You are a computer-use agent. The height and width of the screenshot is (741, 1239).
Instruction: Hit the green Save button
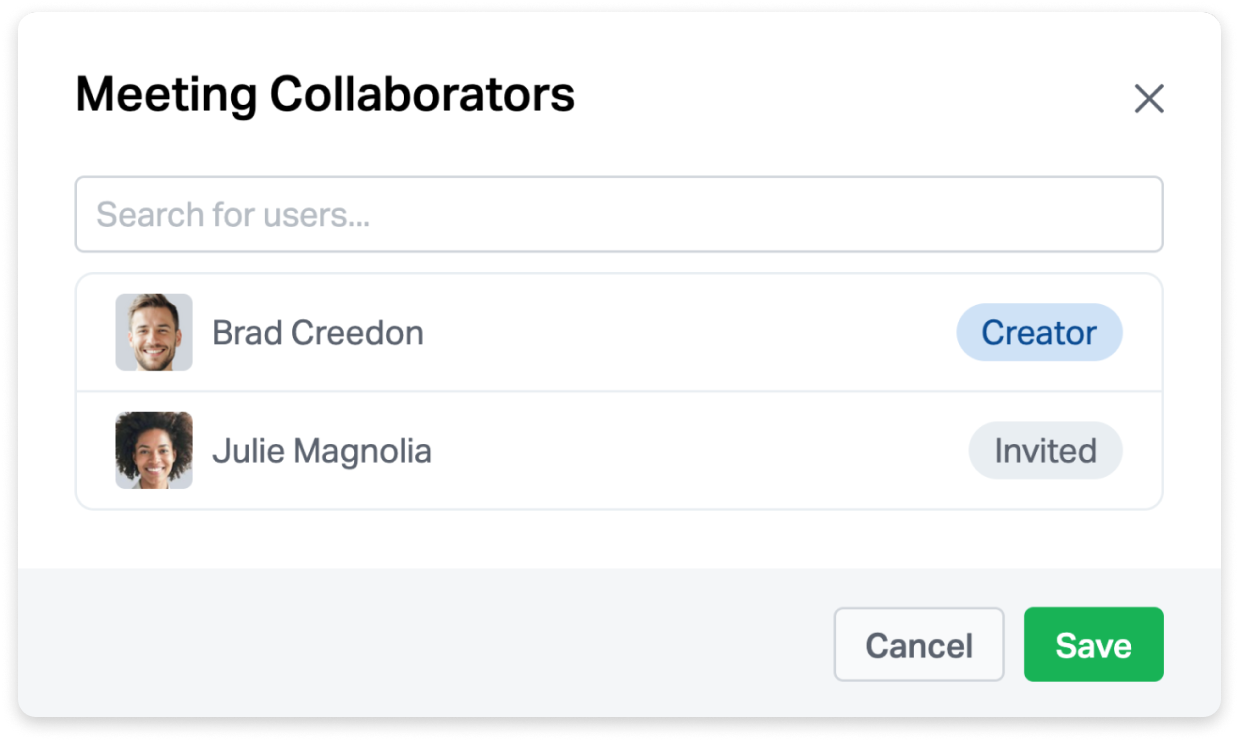1093,645
